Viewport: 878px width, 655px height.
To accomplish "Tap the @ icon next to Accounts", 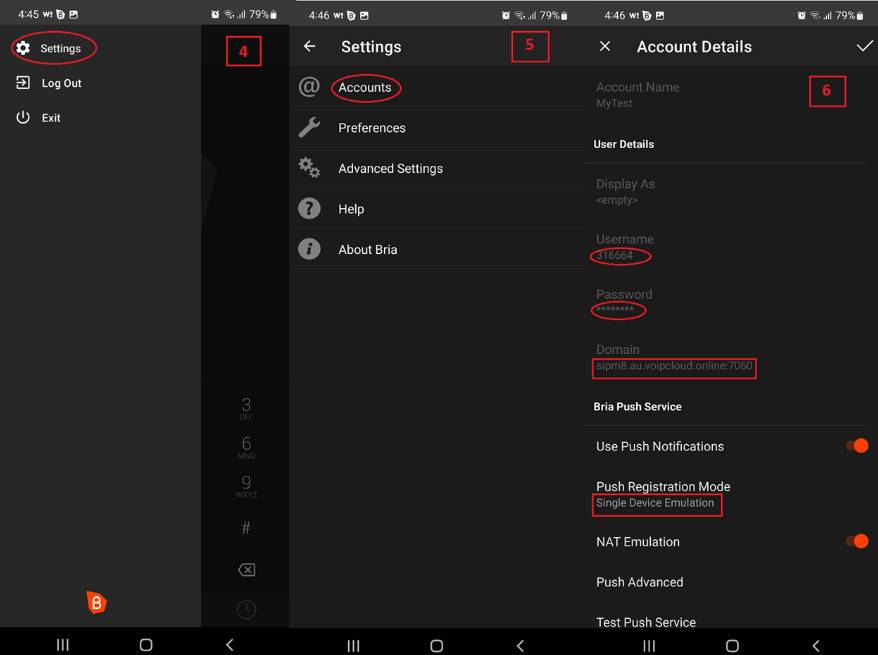I will click(x=309, y=87).
